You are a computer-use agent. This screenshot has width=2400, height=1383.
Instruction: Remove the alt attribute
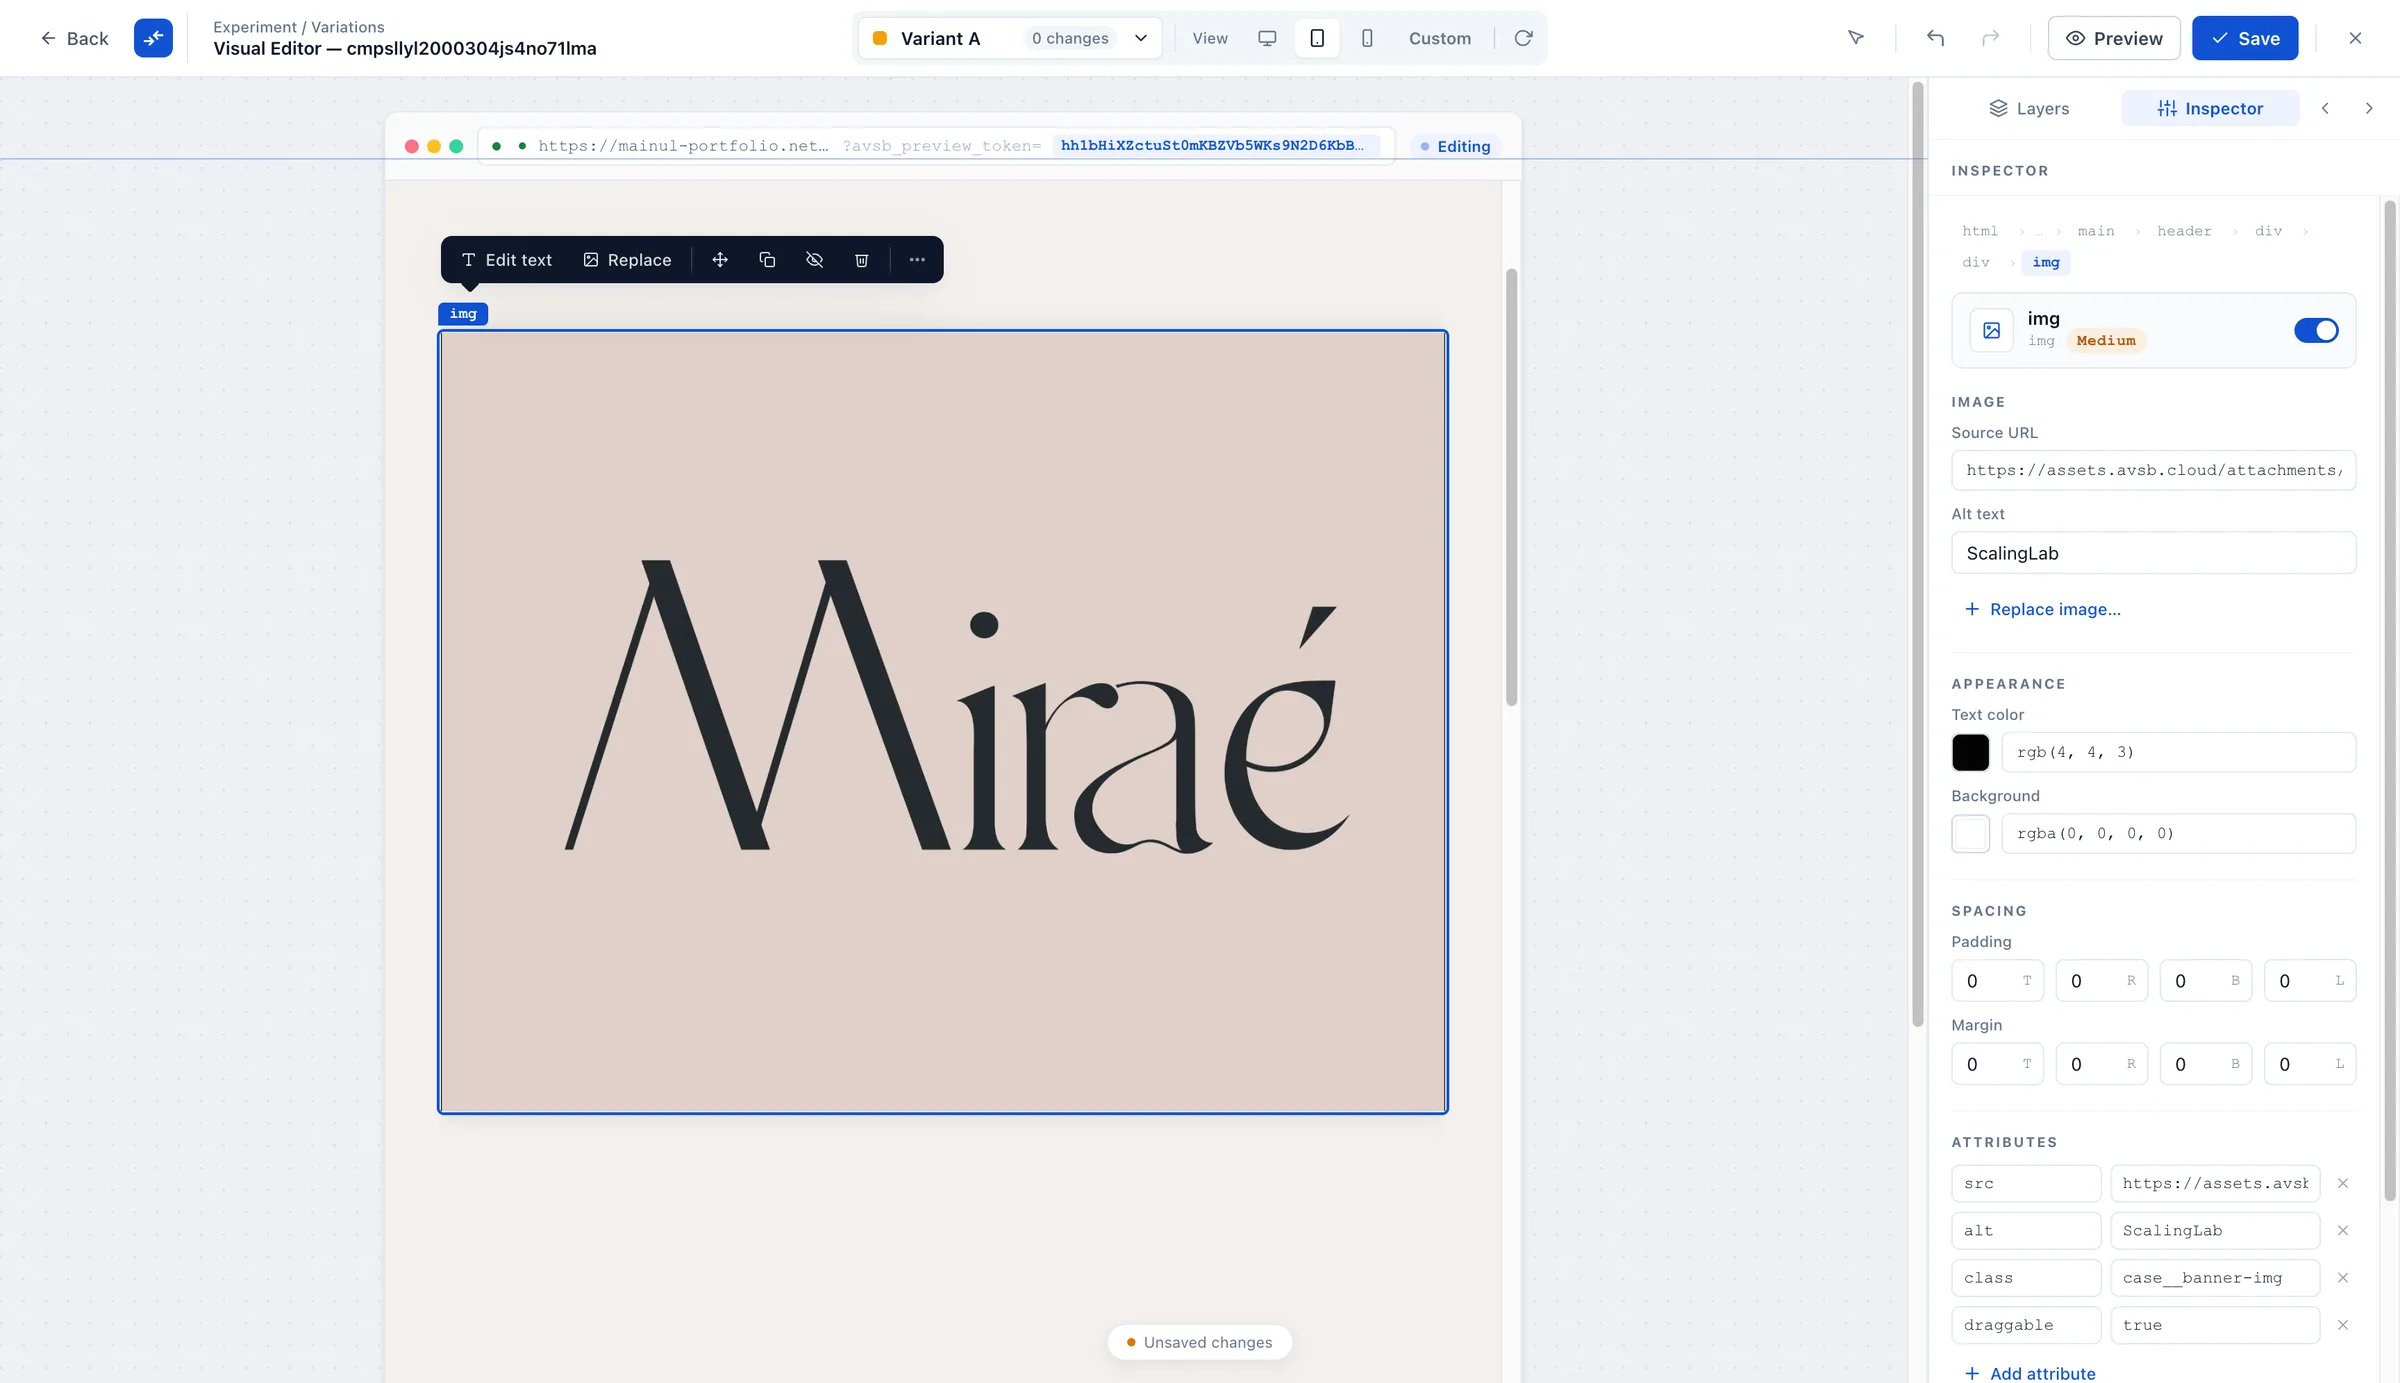[2342, 1231]
